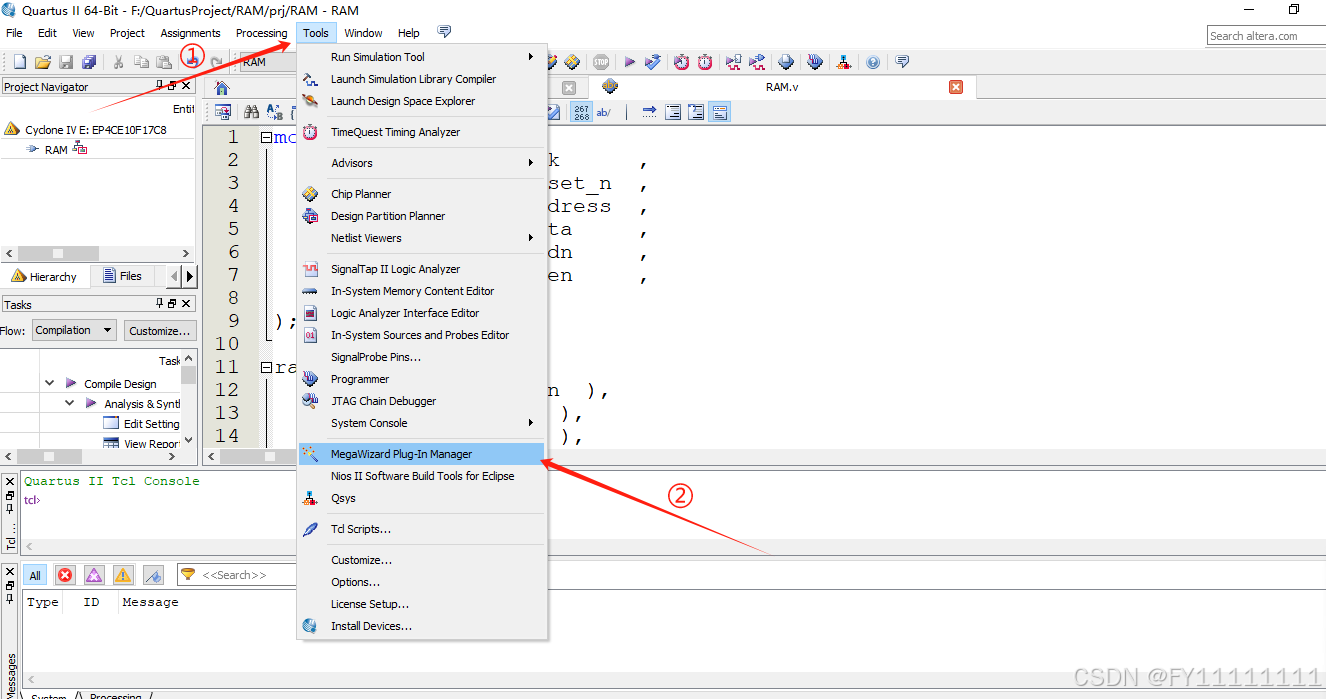
Task: Click the Search altera.com field
Action: 1266,35
